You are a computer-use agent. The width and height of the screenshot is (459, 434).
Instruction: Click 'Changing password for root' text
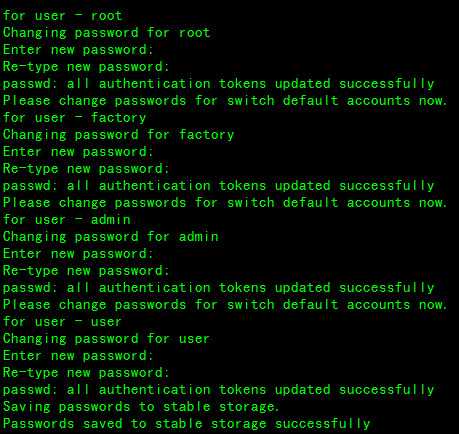(x=107, y=33)
